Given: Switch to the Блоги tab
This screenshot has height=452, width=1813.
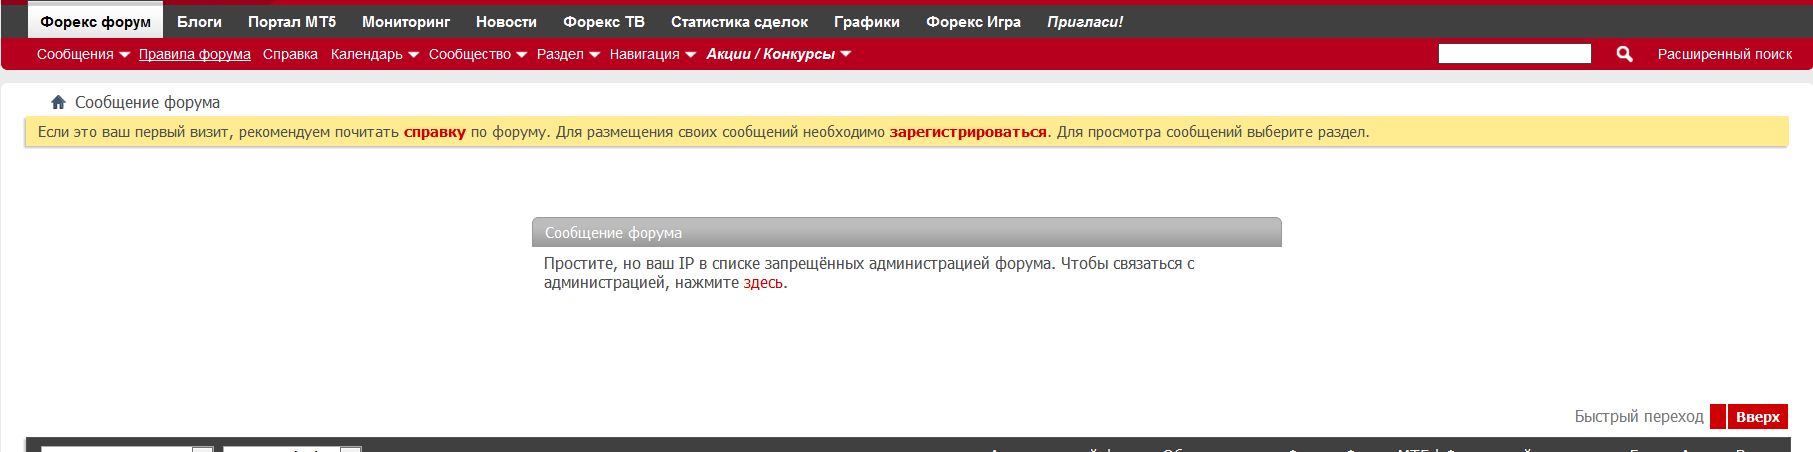Looking at the screenshot, I should coord(199,22).
